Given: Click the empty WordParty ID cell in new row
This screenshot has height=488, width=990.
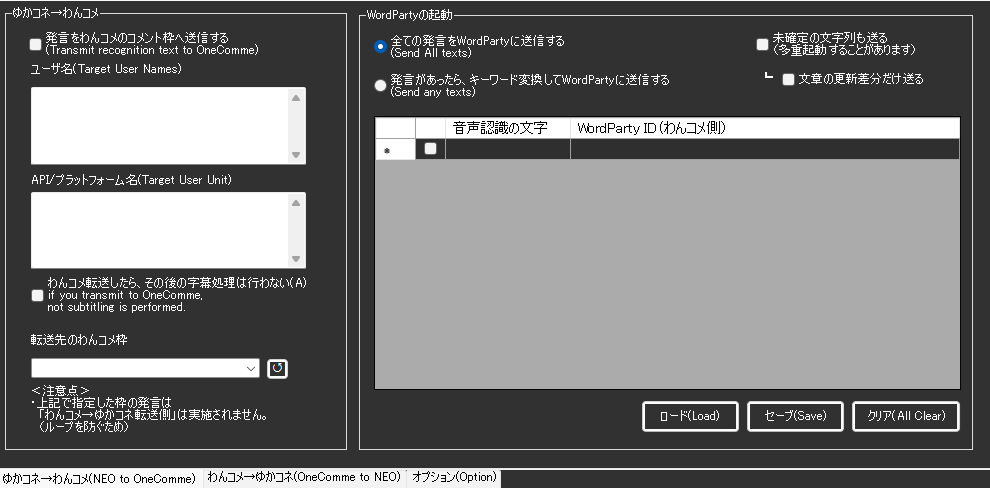Looking at the screenshot, I should 765,149.
